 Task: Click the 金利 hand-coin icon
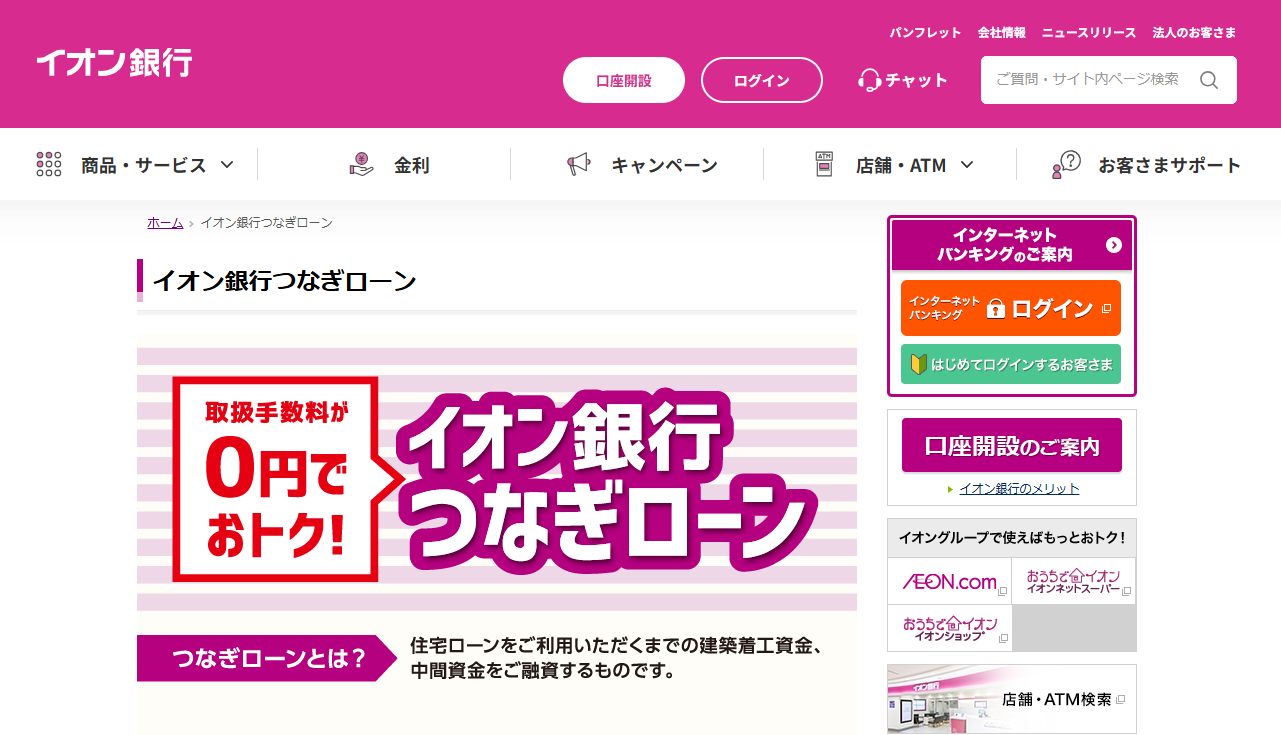pos(361,164)
